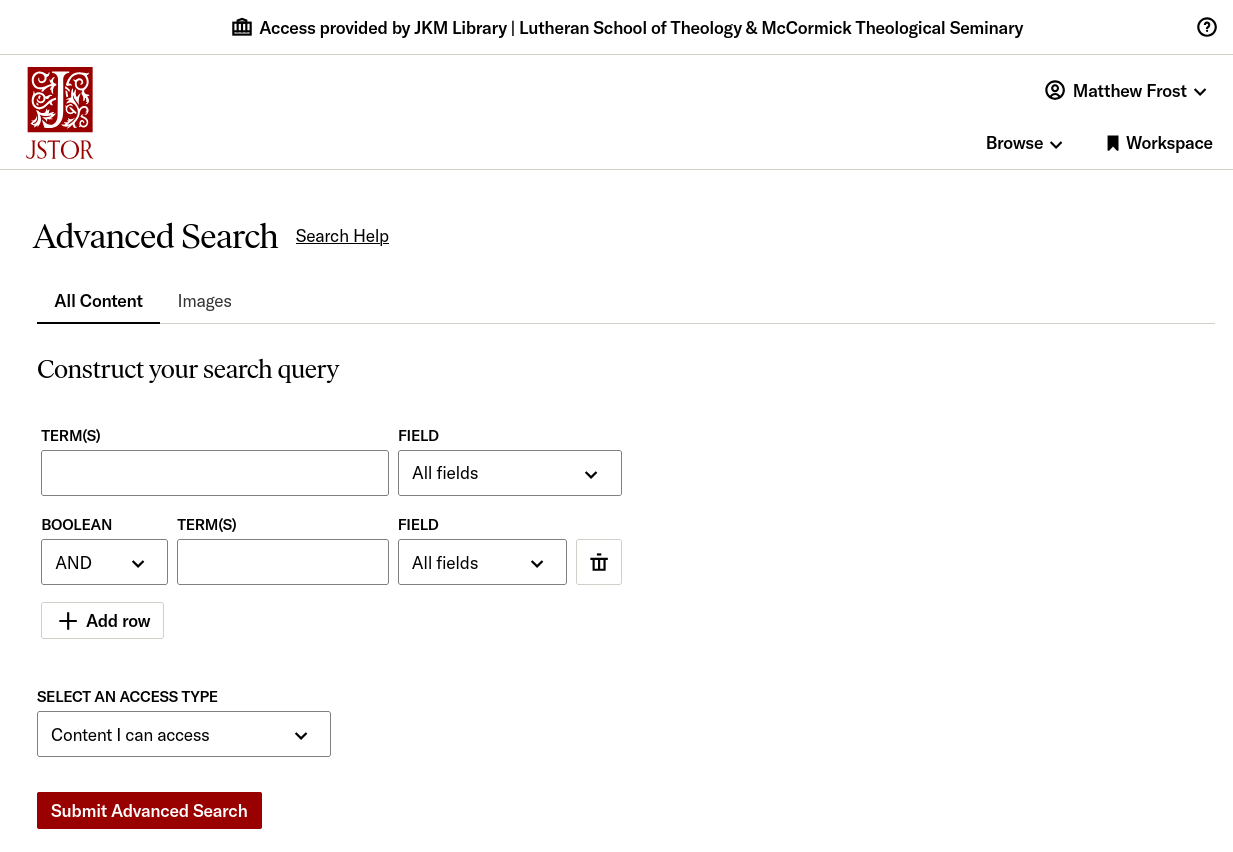Click the plus icon on Add row
Viewport: 1233px width, 852px height.
tap(67, 620)
